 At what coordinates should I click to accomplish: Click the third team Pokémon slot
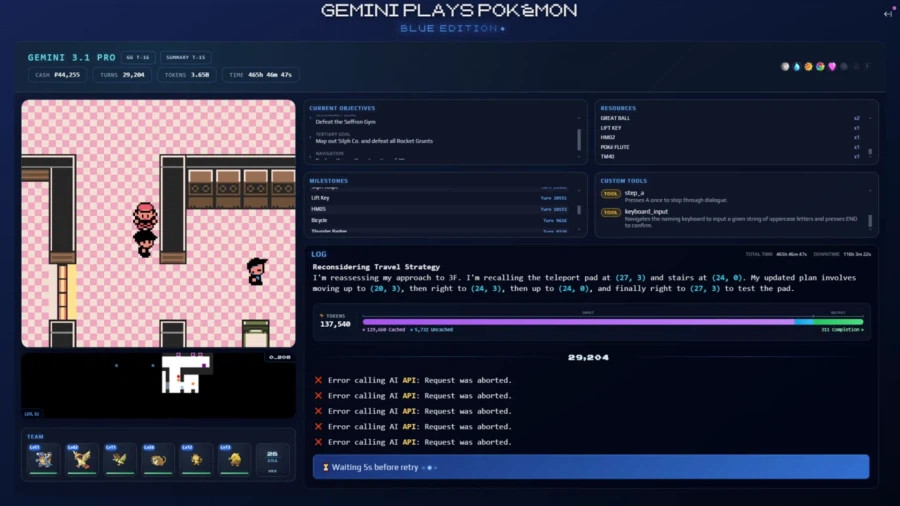pyautogui.click(x=120, y=458)
